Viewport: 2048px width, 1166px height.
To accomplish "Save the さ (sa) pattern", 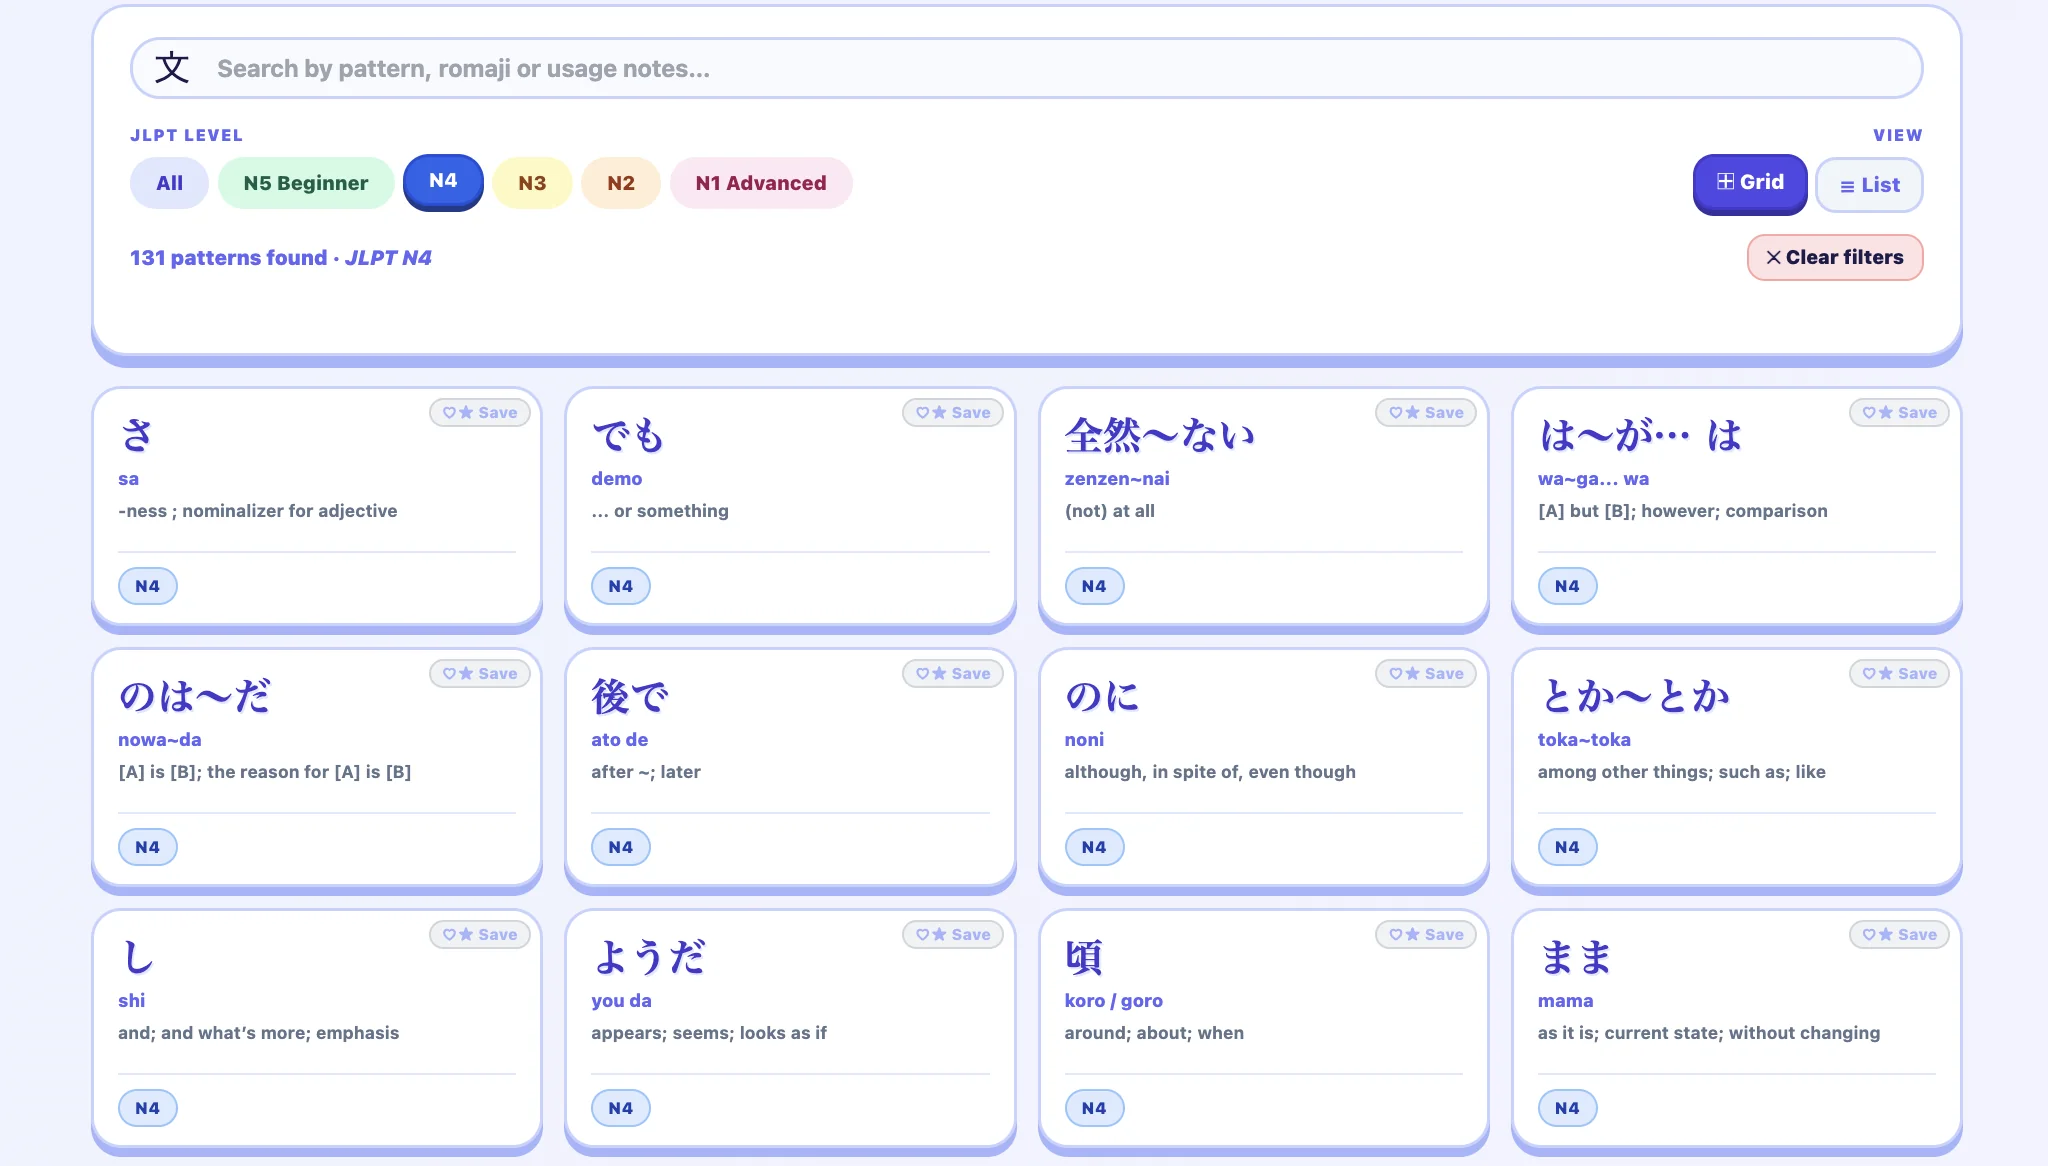I will pos(480,413).
